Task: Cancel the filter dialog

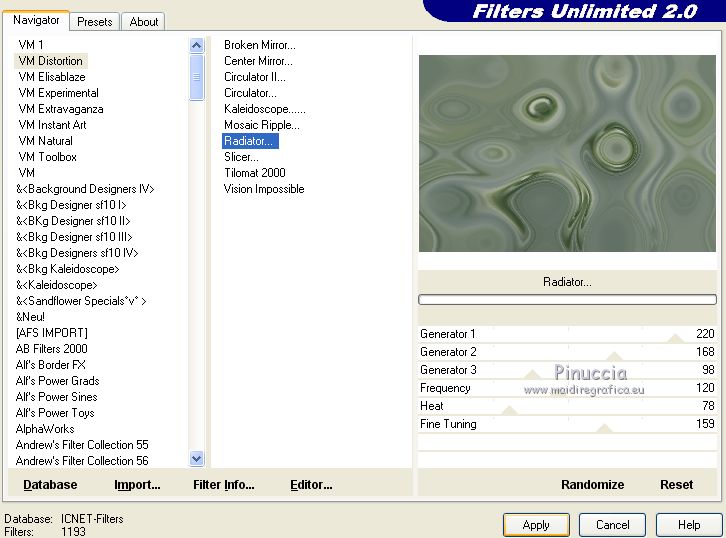Action: [613, 525]
